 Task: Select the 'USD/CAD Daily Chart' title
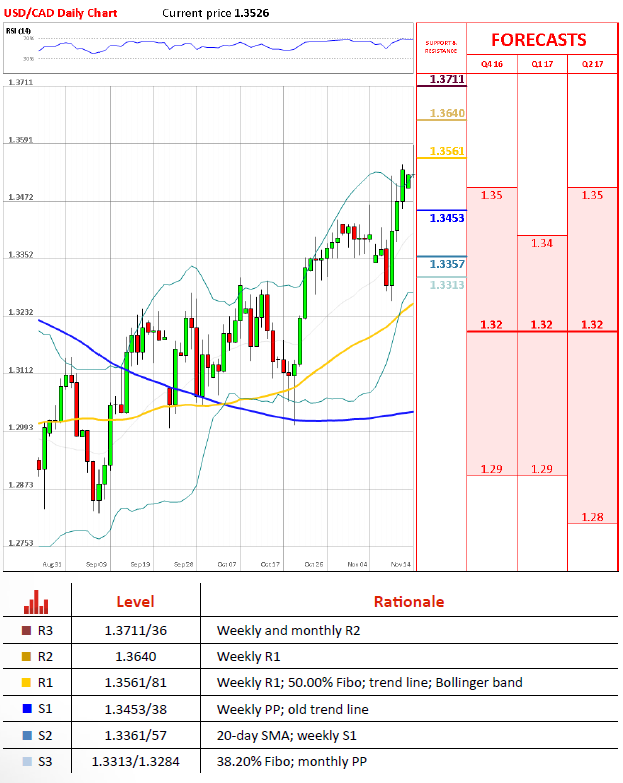pyautogui.click(x=60, y=13)
